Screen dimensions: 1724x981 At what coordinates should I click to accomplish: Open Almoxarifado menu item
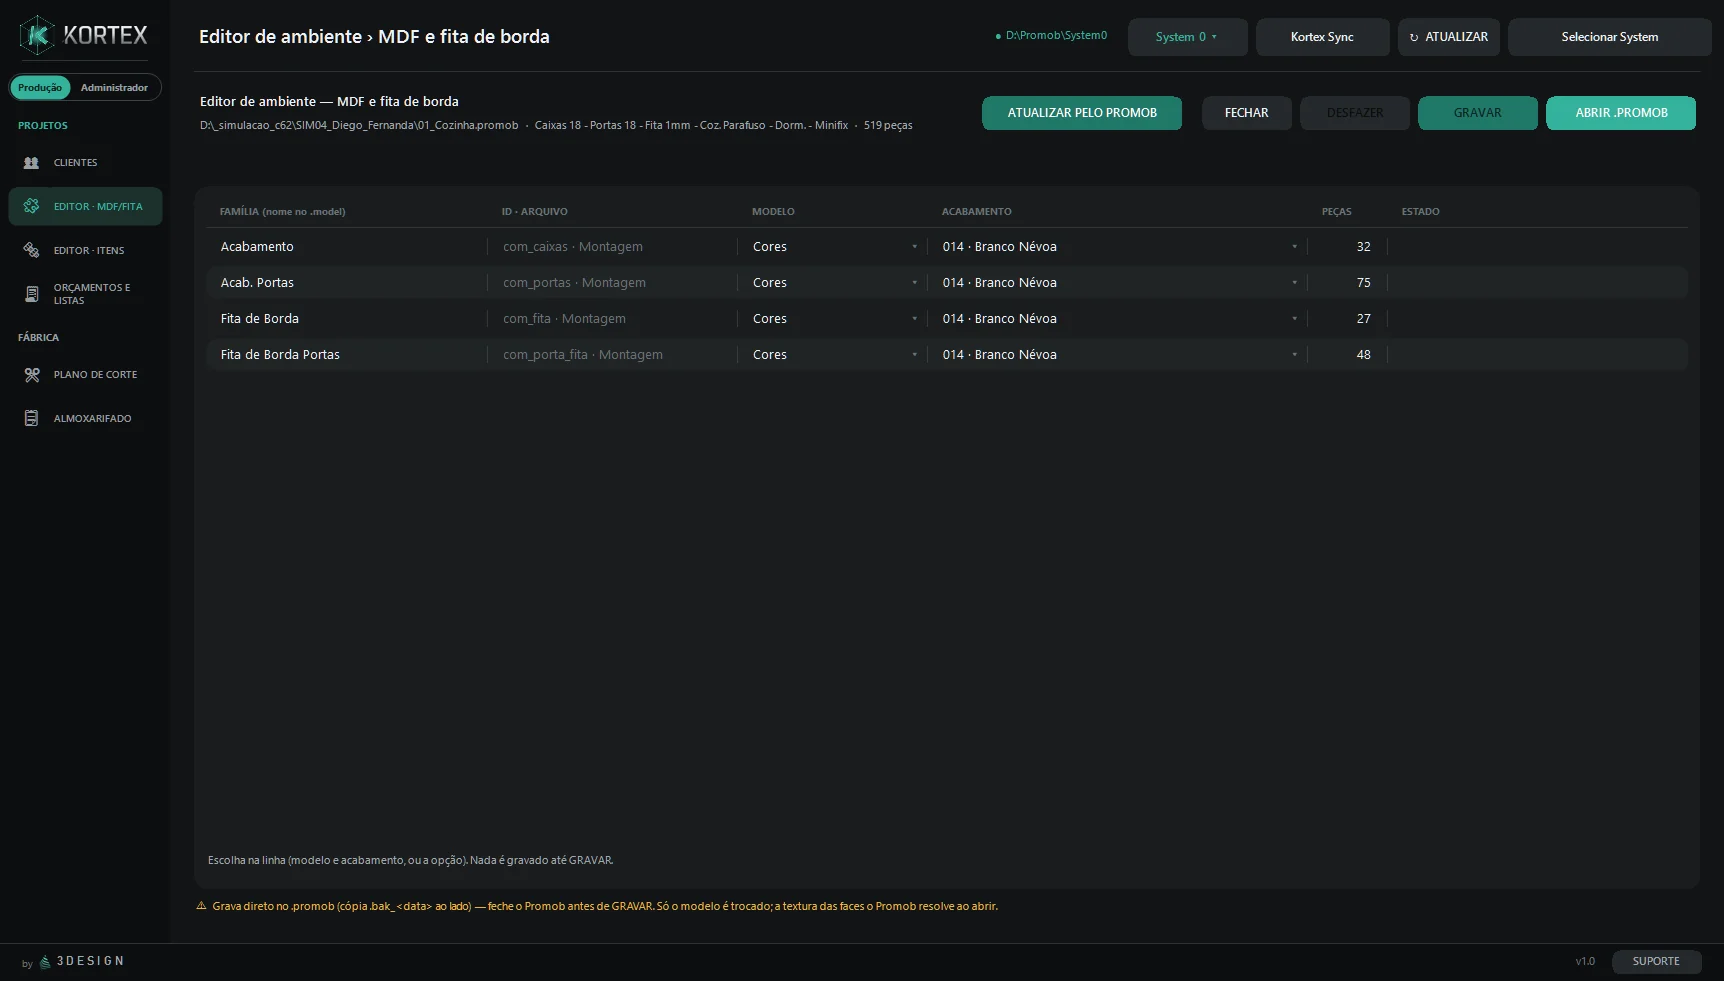click(85, 418)
